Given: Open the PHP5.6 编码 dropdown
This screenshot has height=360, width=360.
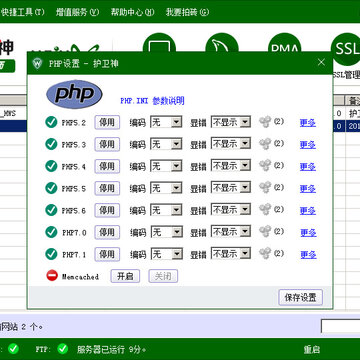Looking at the screenshot, I should pos(166,210).
